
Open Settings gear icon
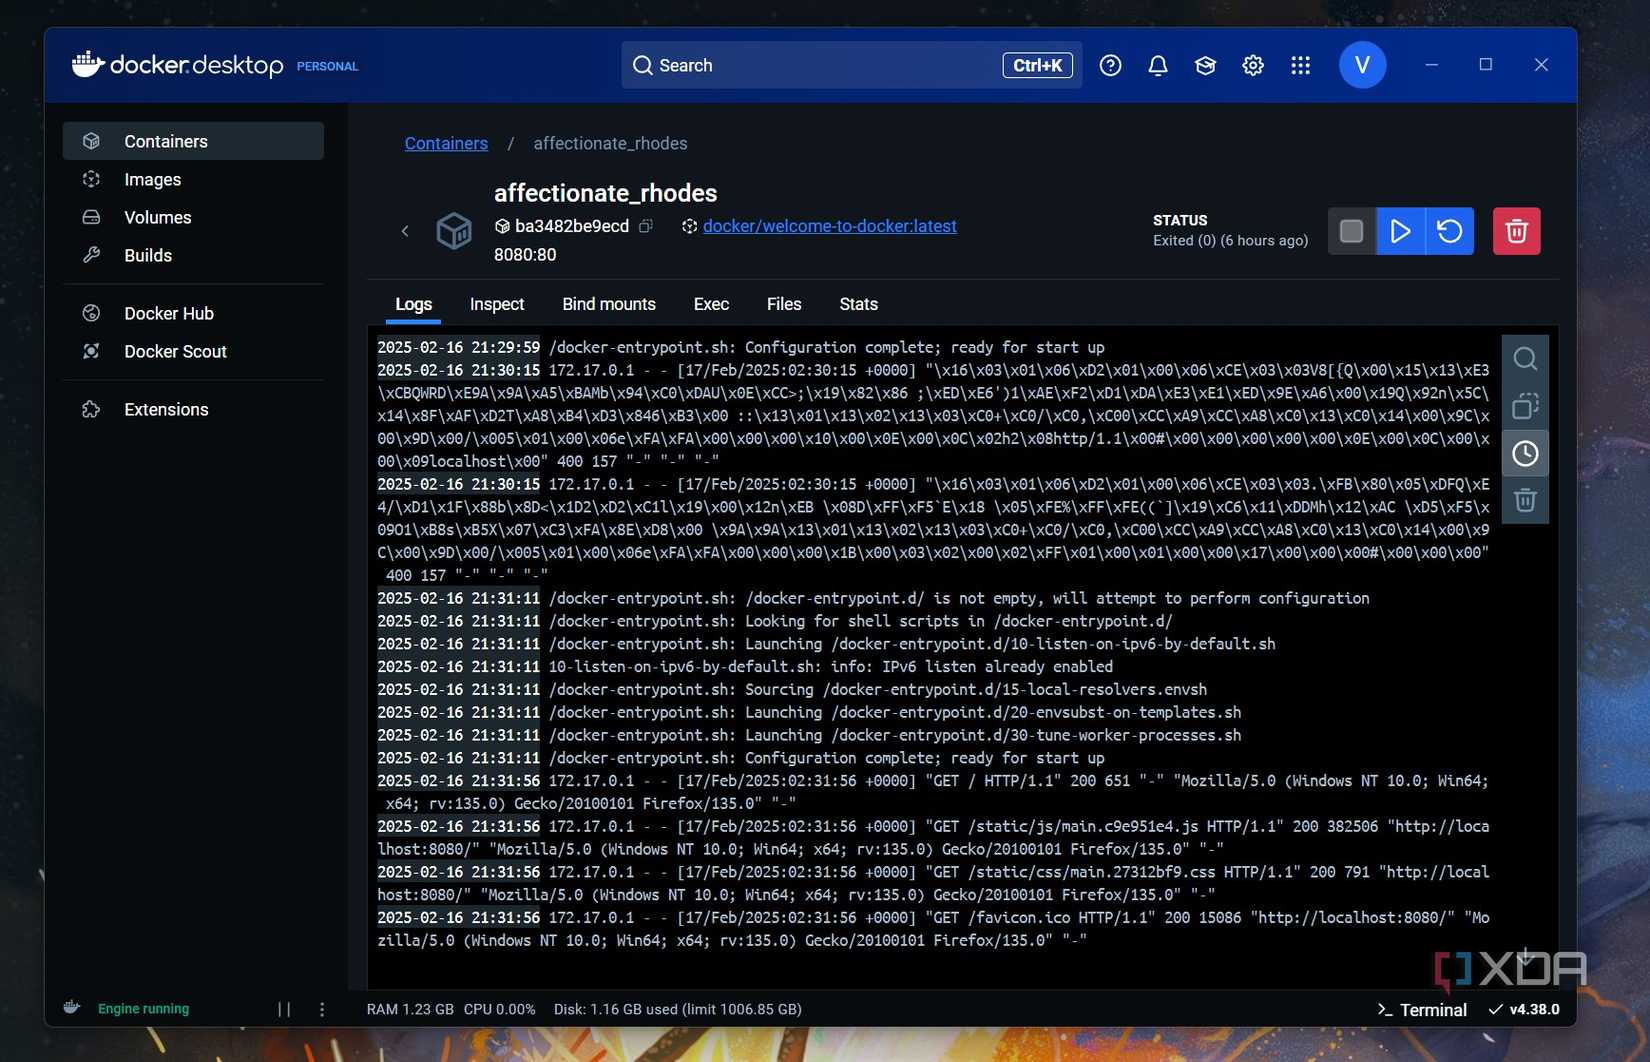[x=1253, y=65]
